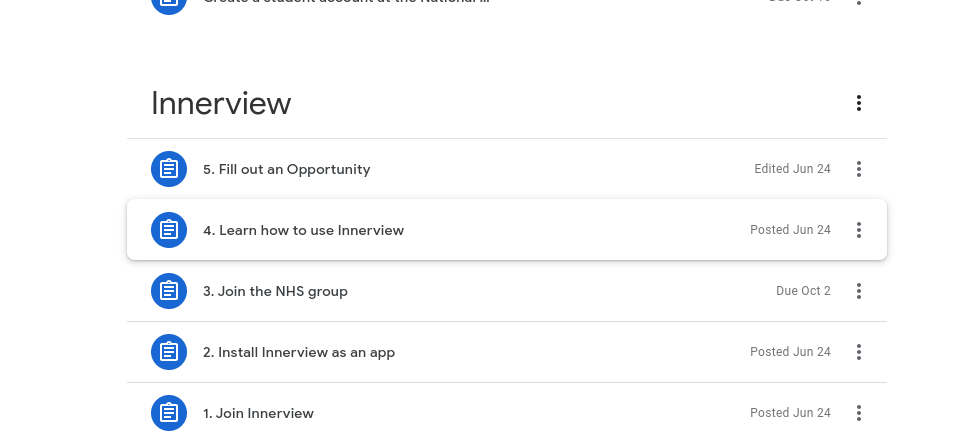Select the "4. Learn how to use Innerview" title
Screen dimensions: 953x442
(x=303, y=231)
